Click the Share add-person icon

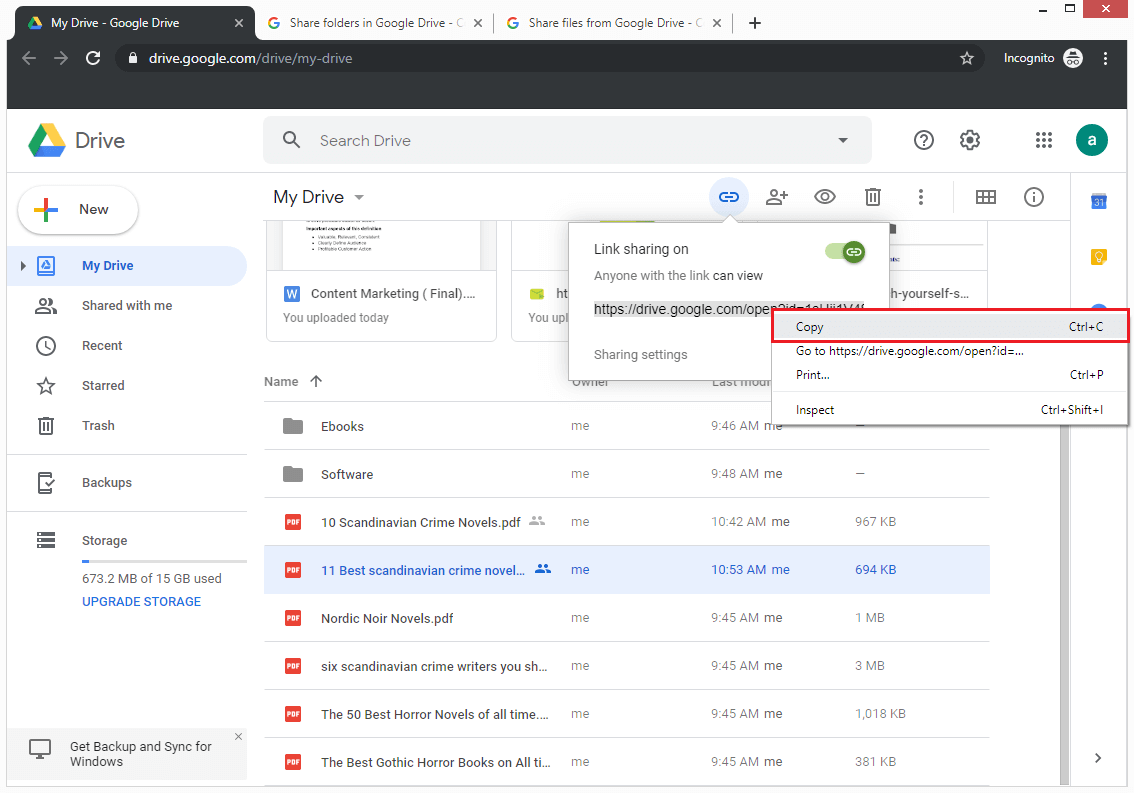point(777,197)
